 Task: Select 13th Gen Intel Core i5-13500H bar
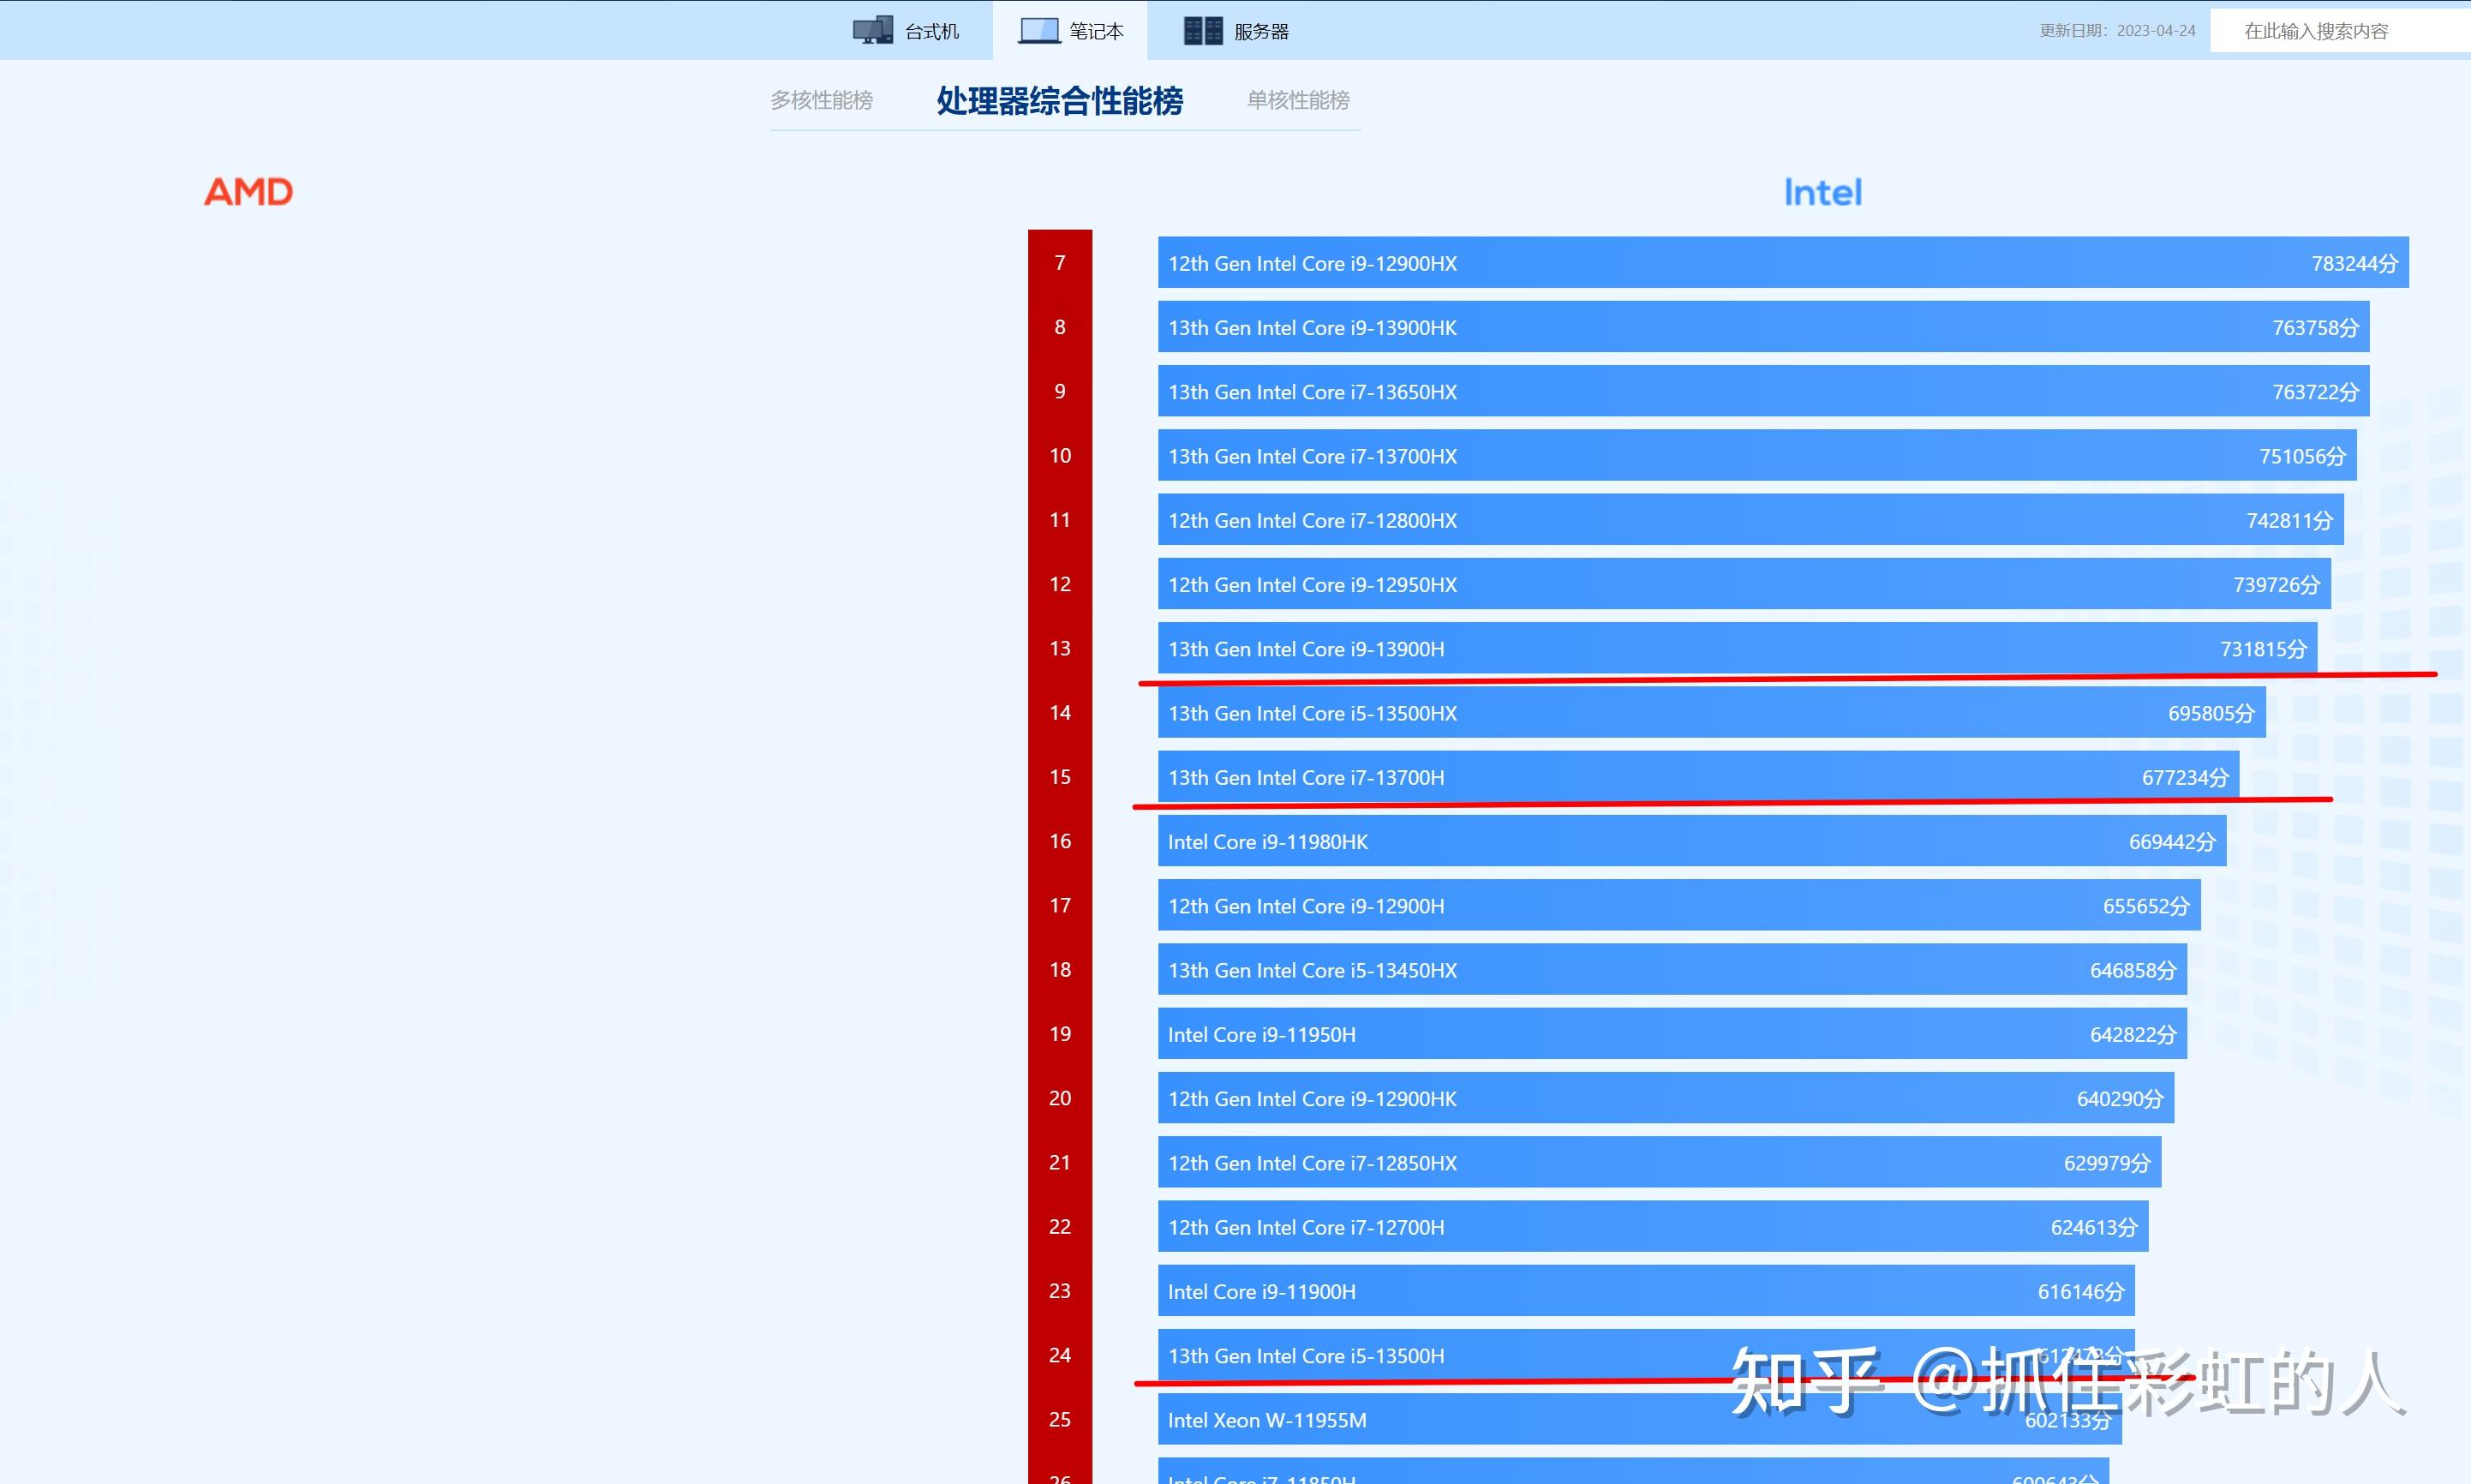coord(1646,1355)
